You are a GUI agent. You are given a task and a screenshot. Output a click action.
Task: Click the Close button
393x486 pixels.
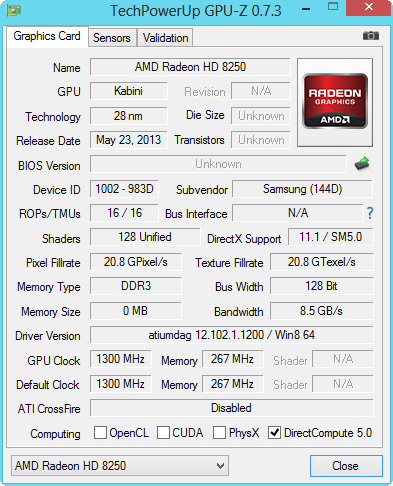[x=346, y=466]
